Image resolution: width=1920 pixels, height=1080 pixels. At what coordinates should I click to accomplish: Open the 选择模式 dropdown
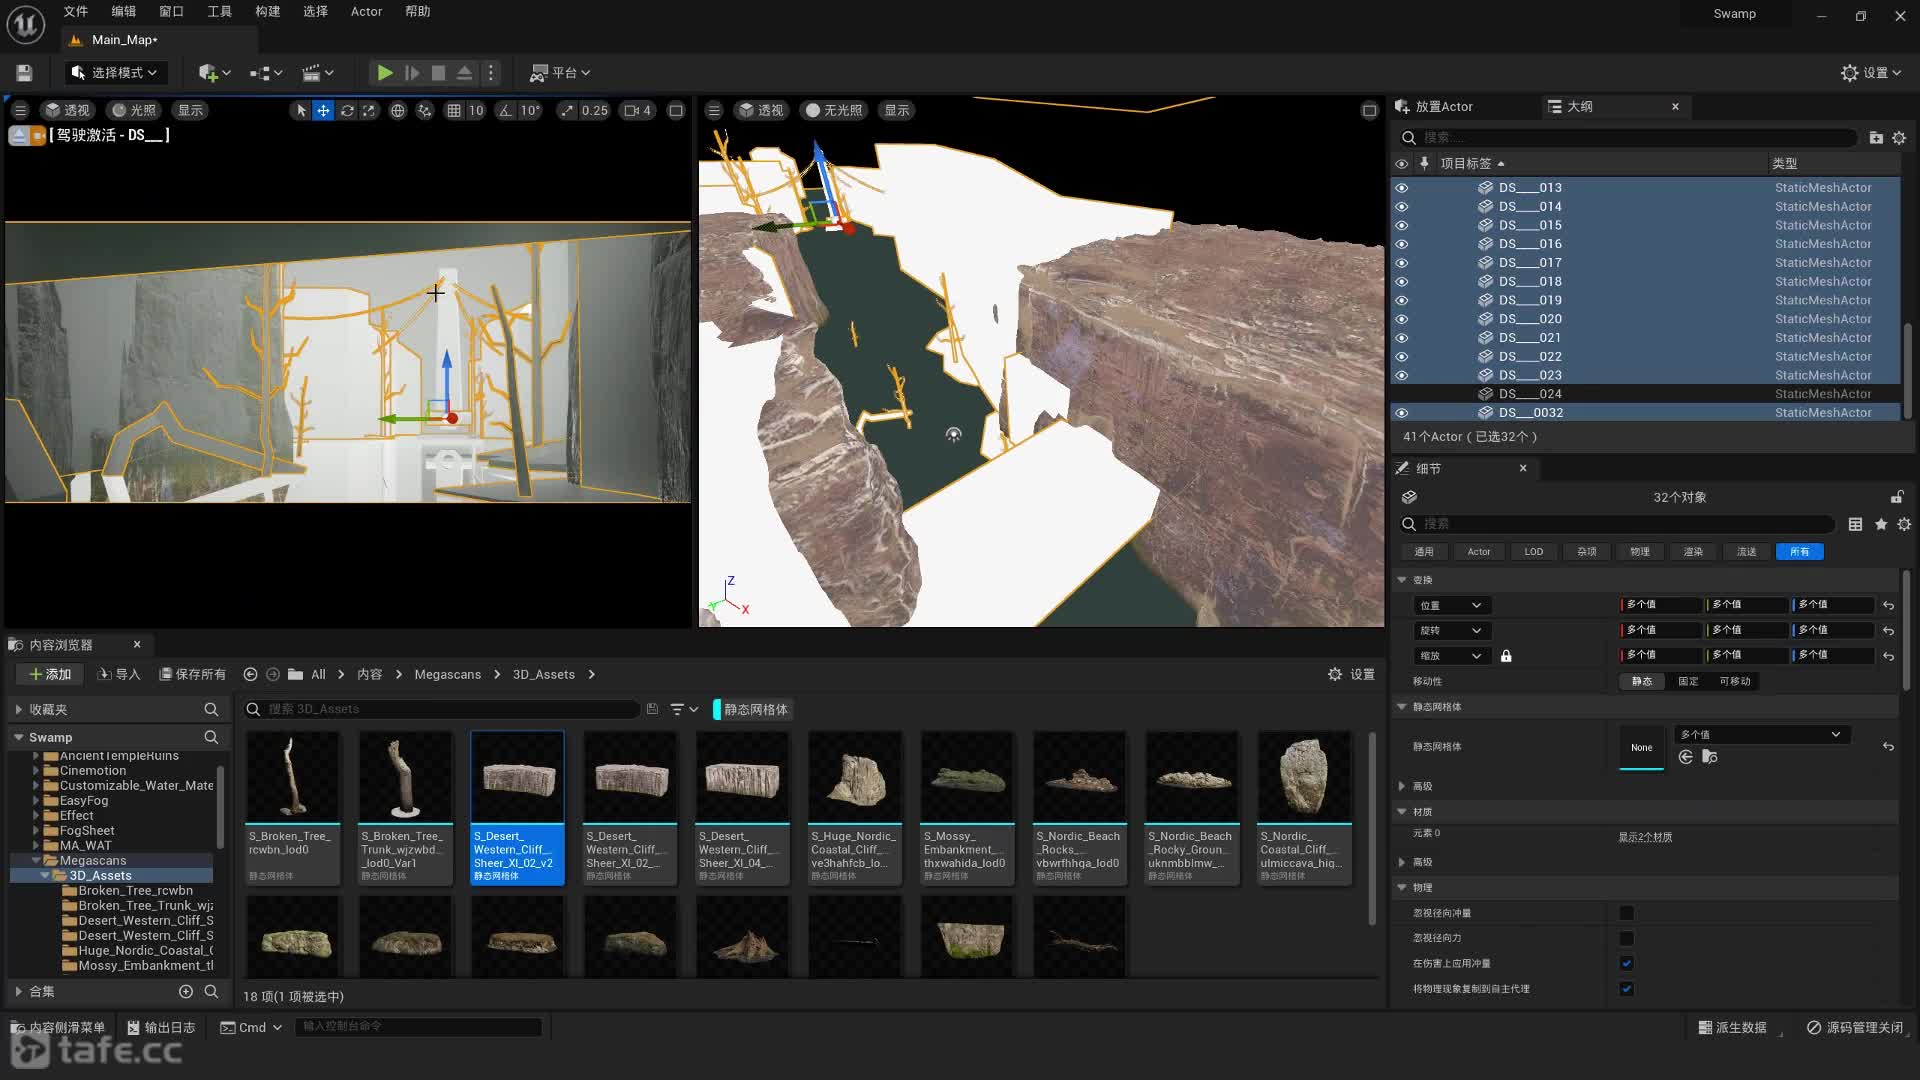[115, 73]
